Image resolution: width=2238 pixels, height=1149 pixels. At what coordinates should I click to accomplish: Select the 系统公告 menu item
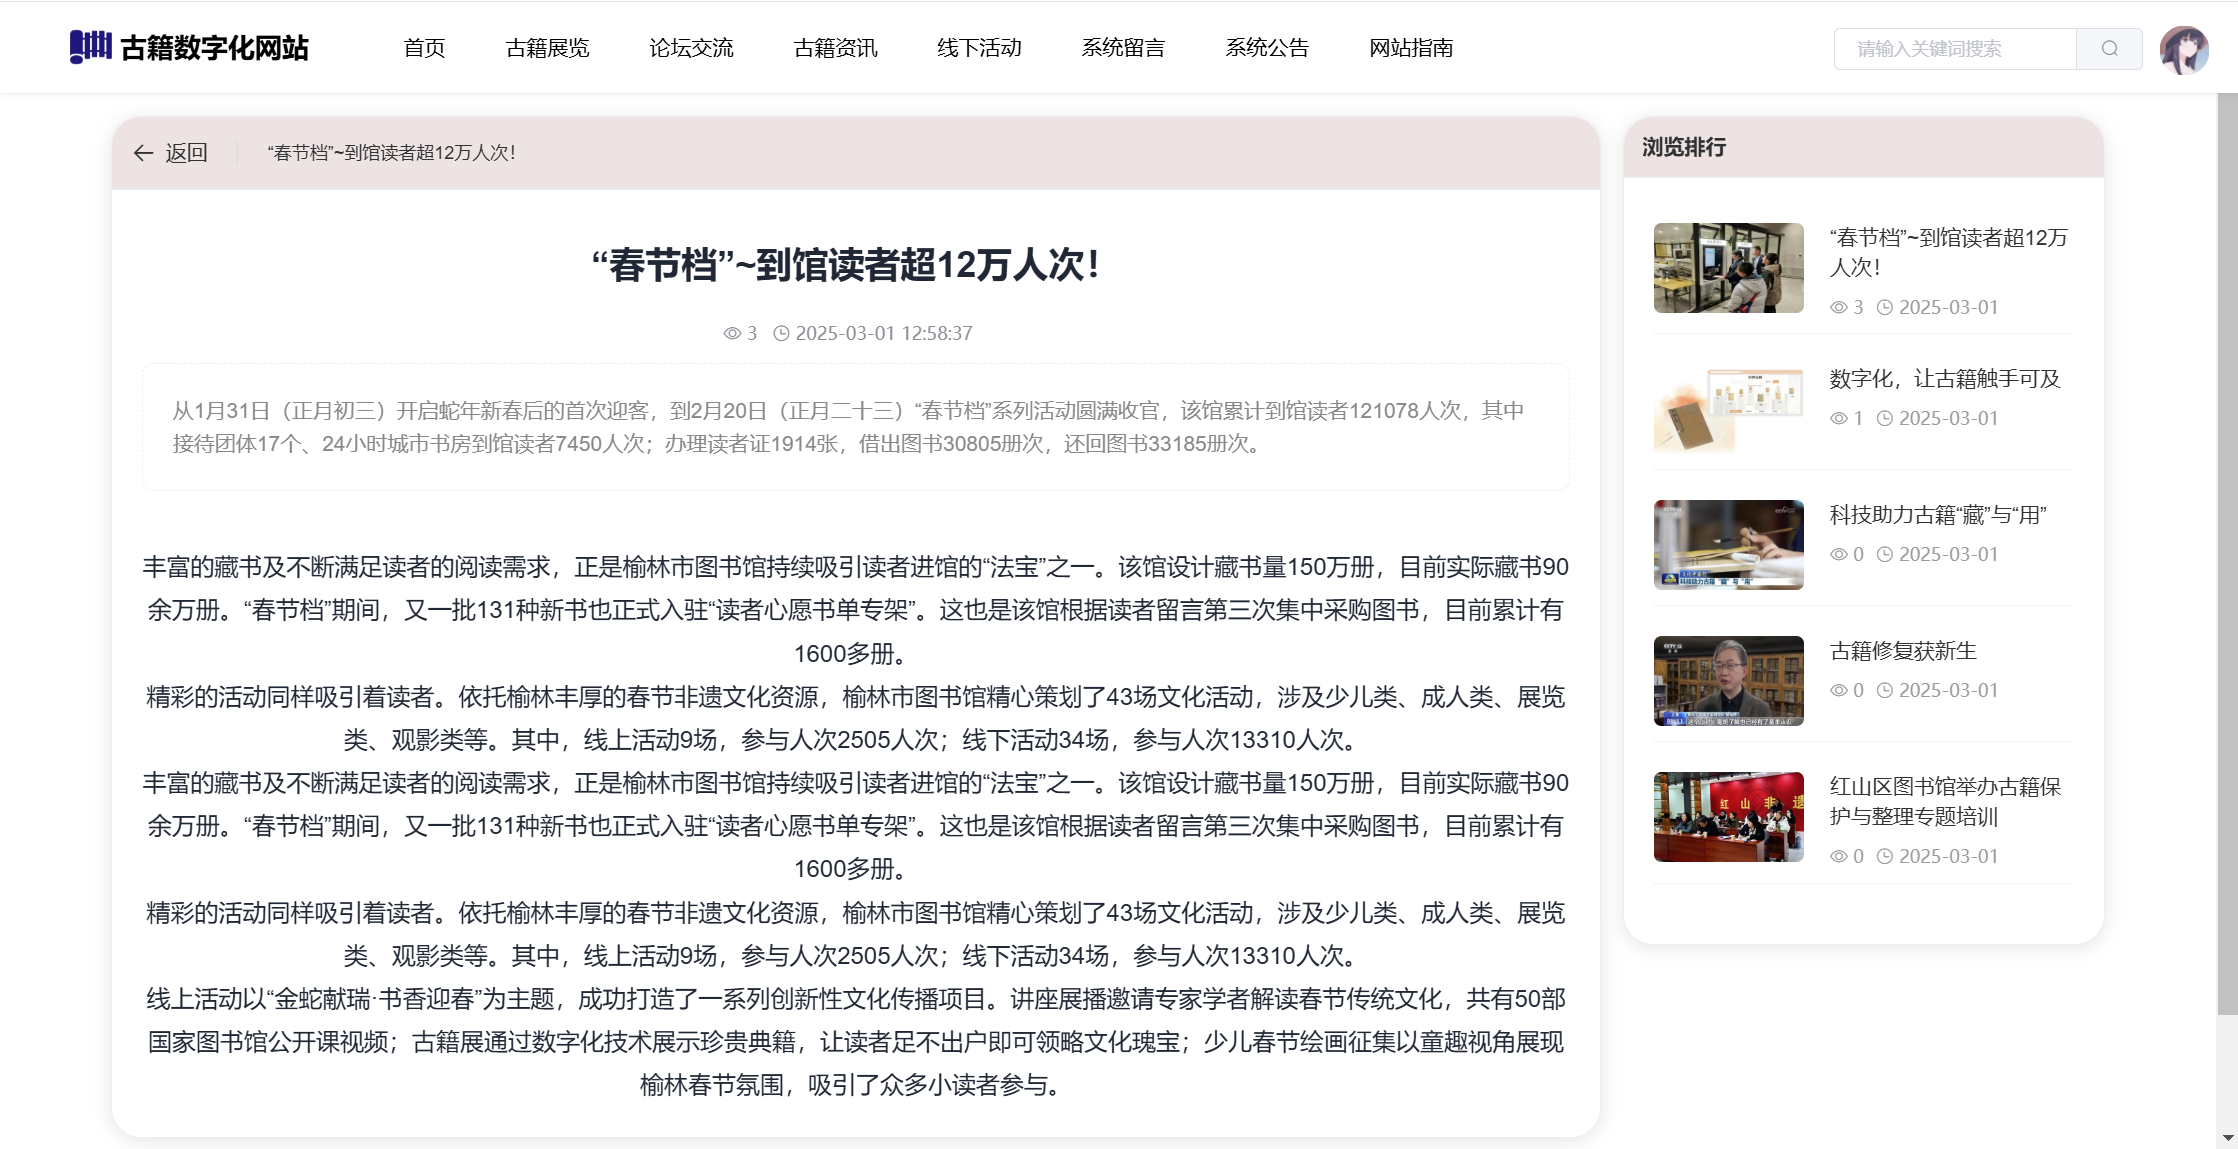1267,48
